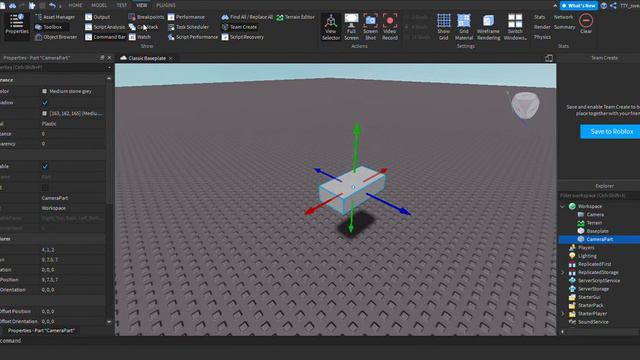Open the Watch window
Viewport: 640px width, 360px height.
(140, 37)
